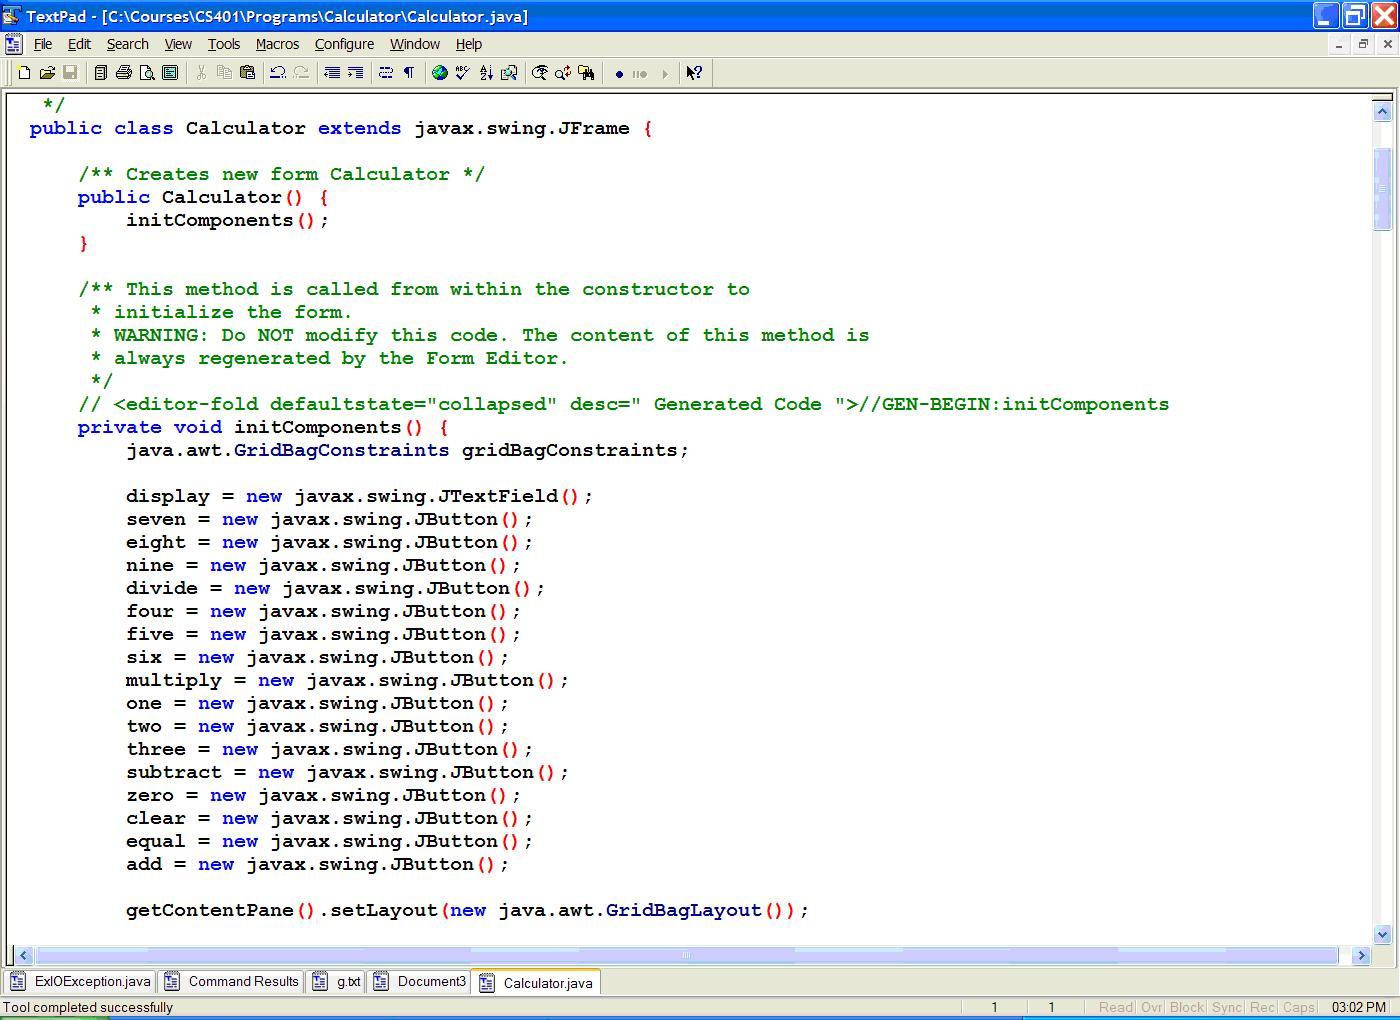Create a new document with toolbar icon
This screenshot has height=1020, width=1400.
point(24,73)
